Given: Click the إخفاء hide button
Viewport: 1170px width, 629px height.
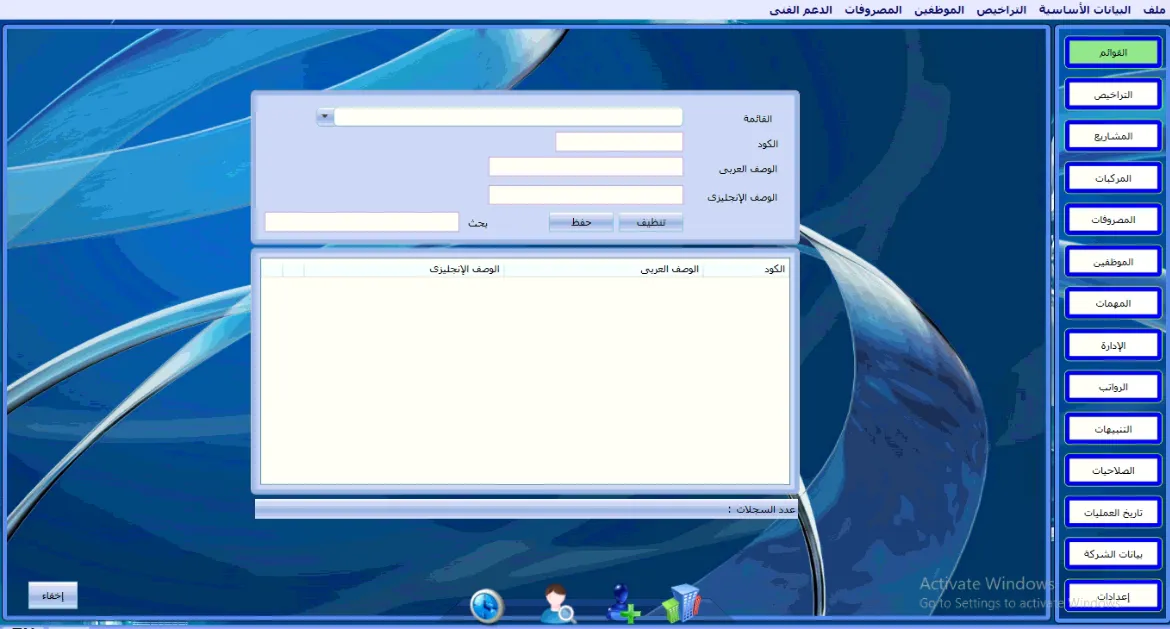Looking at the screenshot, I should click(x=52, y=595).
